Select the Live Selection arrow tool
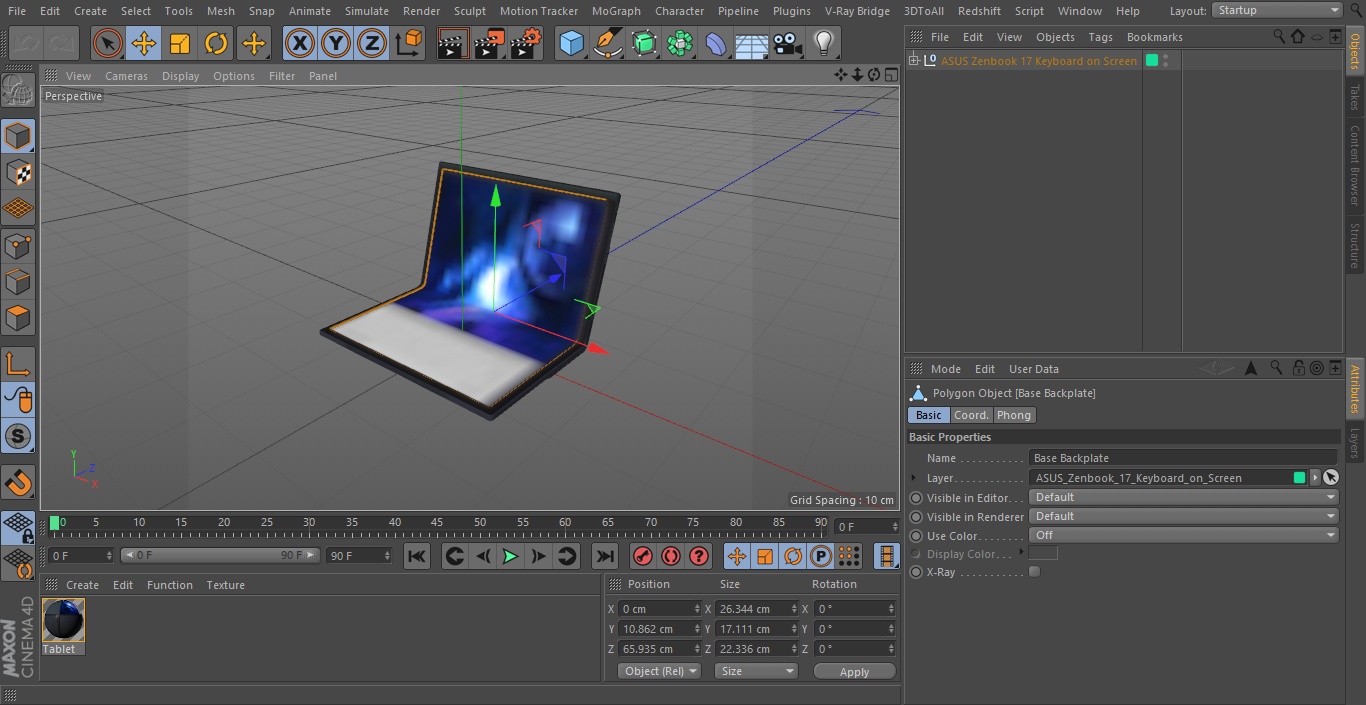This screenshot has height=705, width=1366. click(x=108, y=43)
